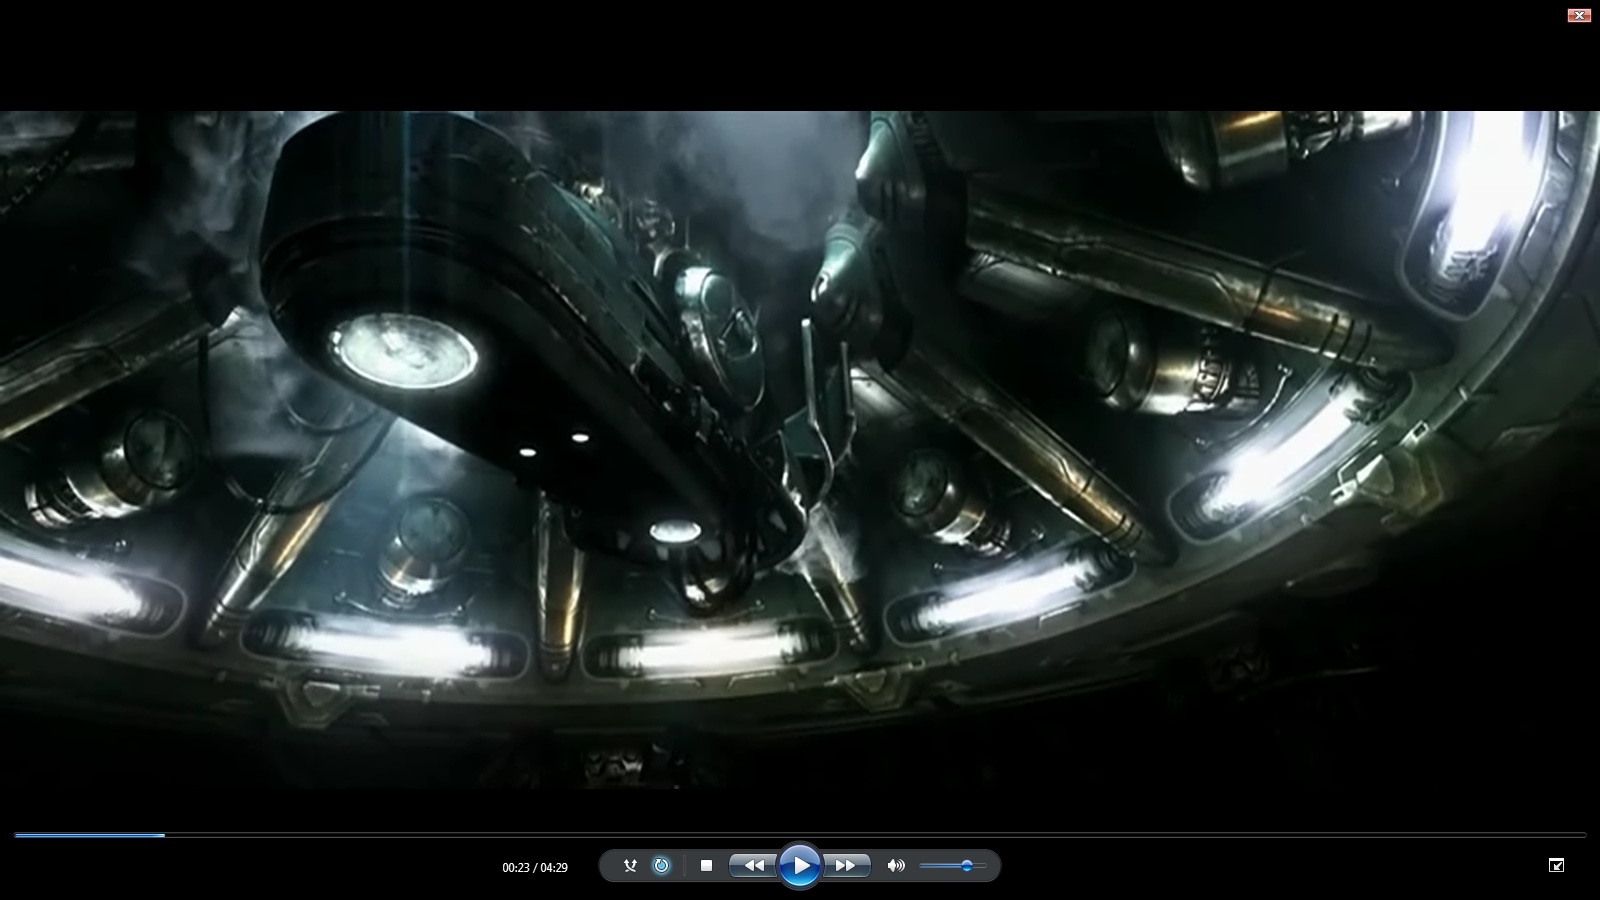
Task: Rewind to previous track
Action: pyautogui.click(x=754, y=866)
